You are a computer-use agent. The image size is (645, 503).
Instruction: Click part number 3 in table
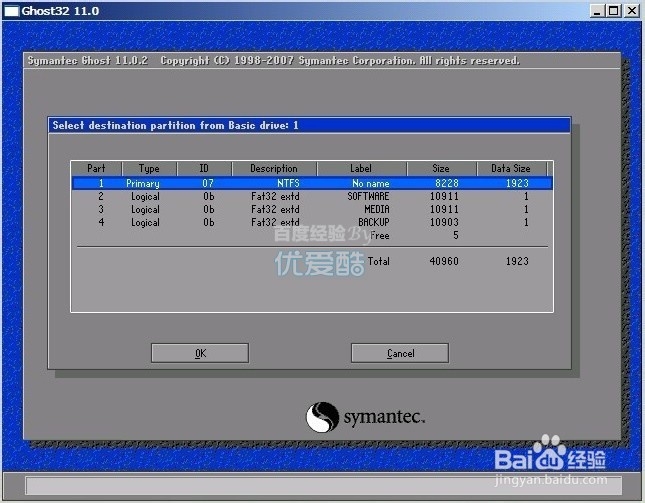[x=101, y=209]
